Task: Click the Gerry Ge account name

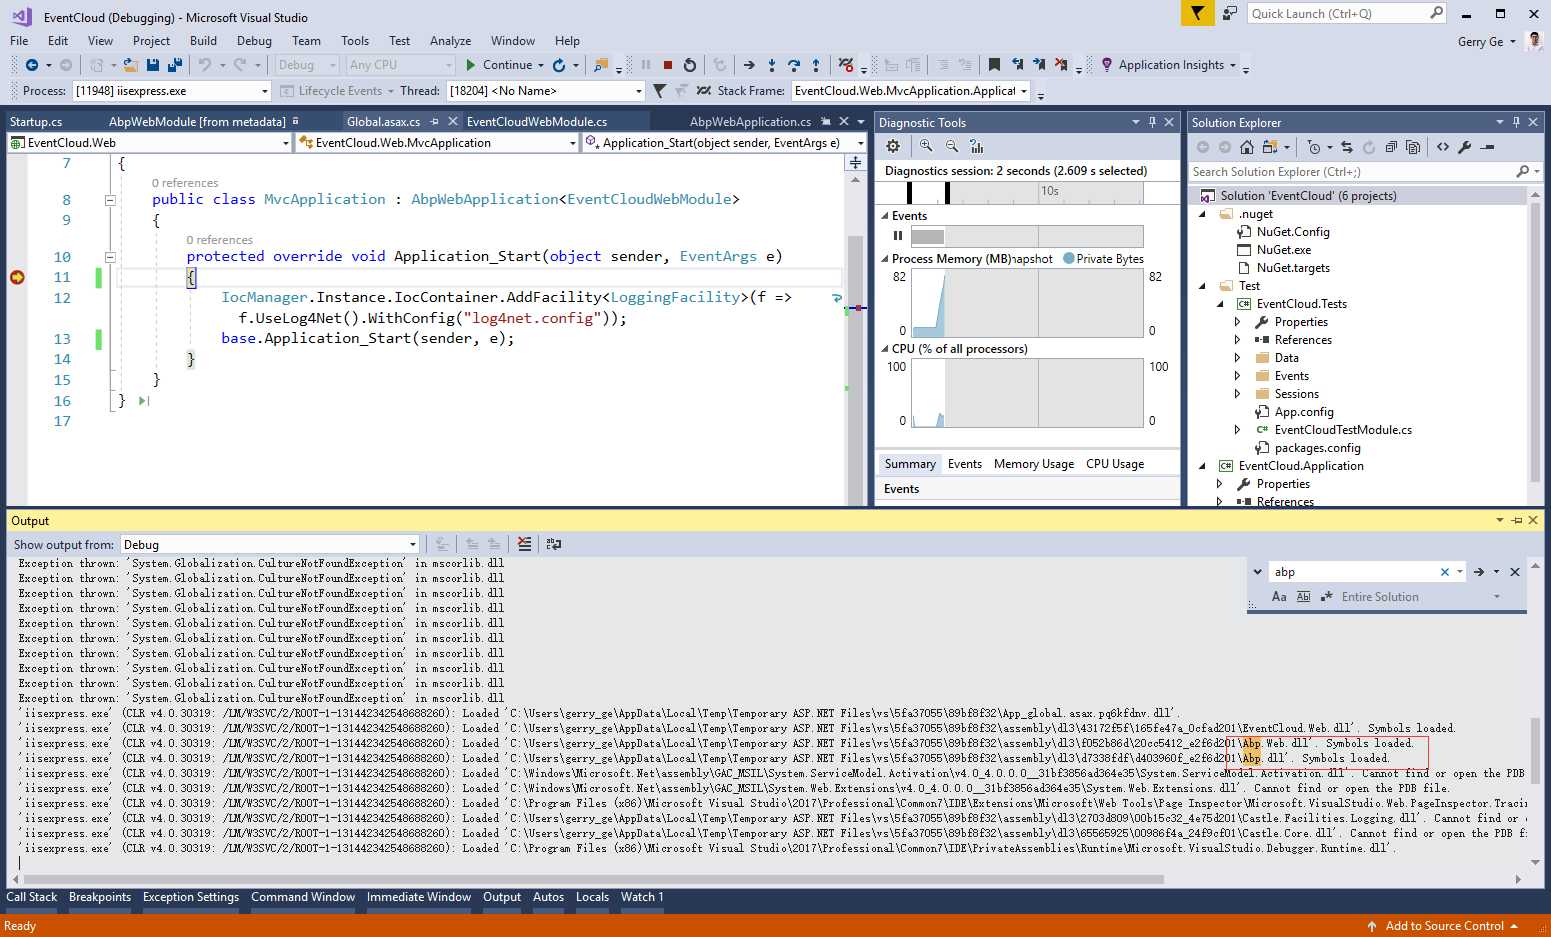Action: pos(1480,41)
